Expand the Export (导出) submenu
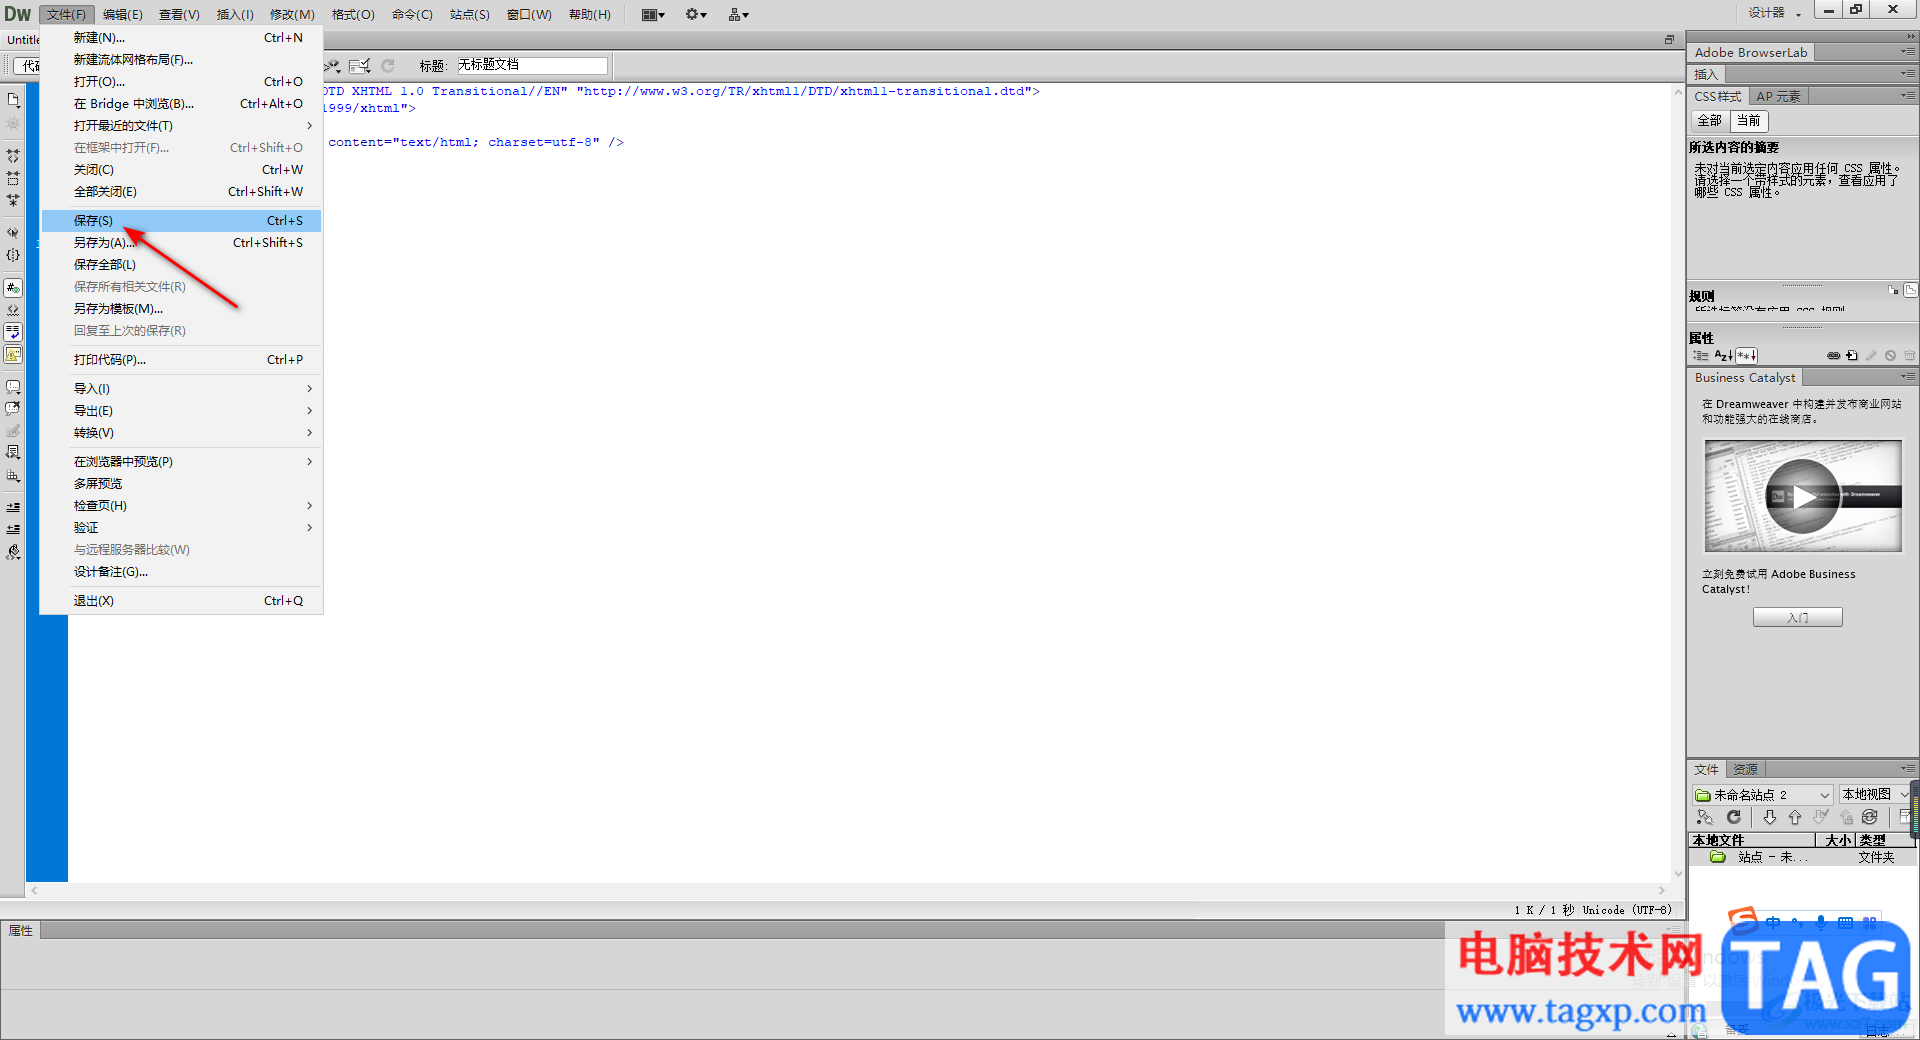Image resolution: width=1920 pixels, height=1040 pixels. 181,411
